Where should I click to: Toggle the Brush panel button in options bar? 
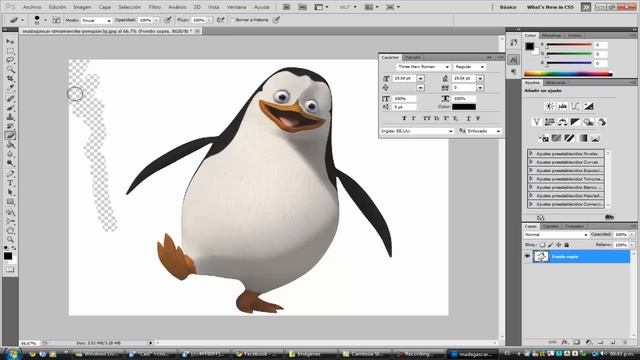click(56, 20)
